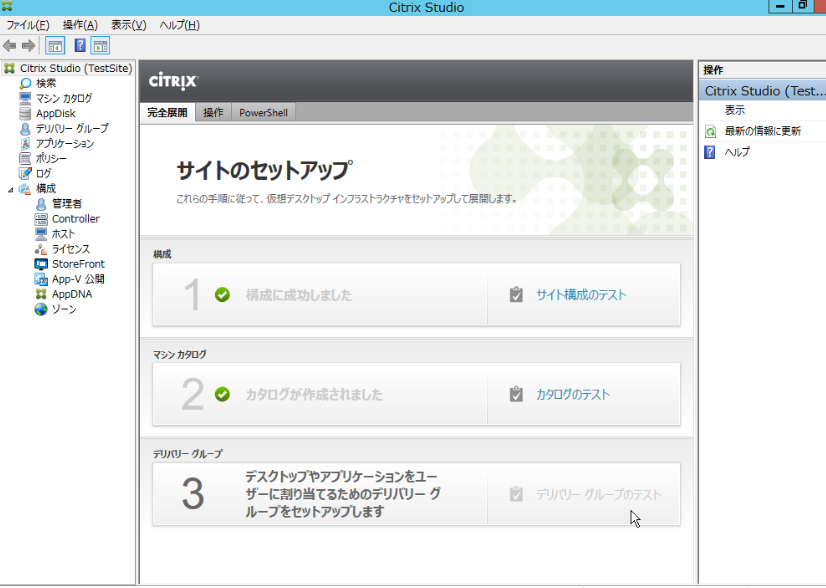The width and height of the screenshot is (826, 588).
Task: Select ポリシー in the tree
Action: 51,159
